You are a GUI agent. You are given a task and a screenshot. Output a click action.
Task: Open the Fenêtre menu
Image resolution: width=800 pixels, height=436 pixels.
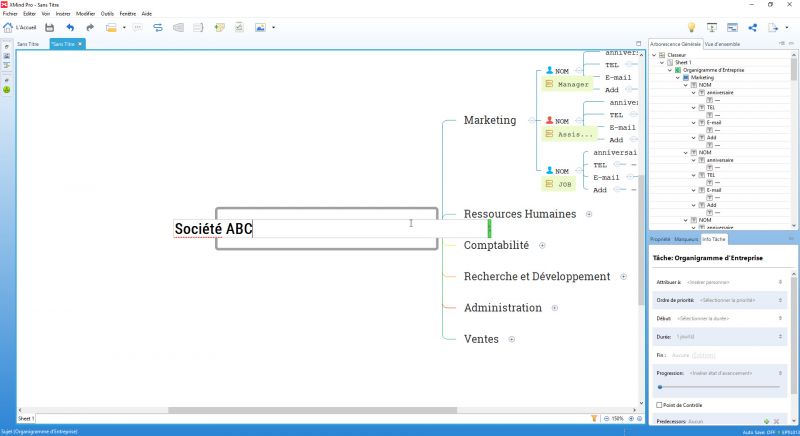(x=128, y=14)
